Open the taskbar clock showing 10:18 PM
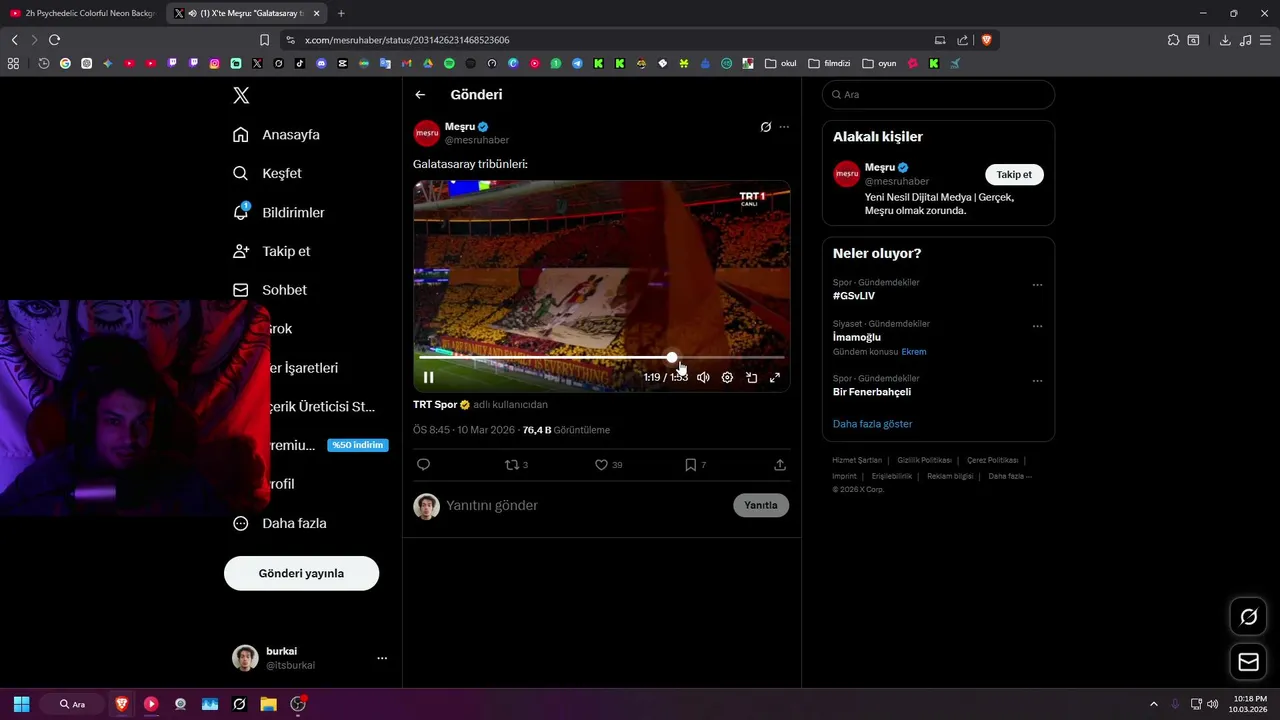This screenshot has width=1280, height=720. point(1250,704)
